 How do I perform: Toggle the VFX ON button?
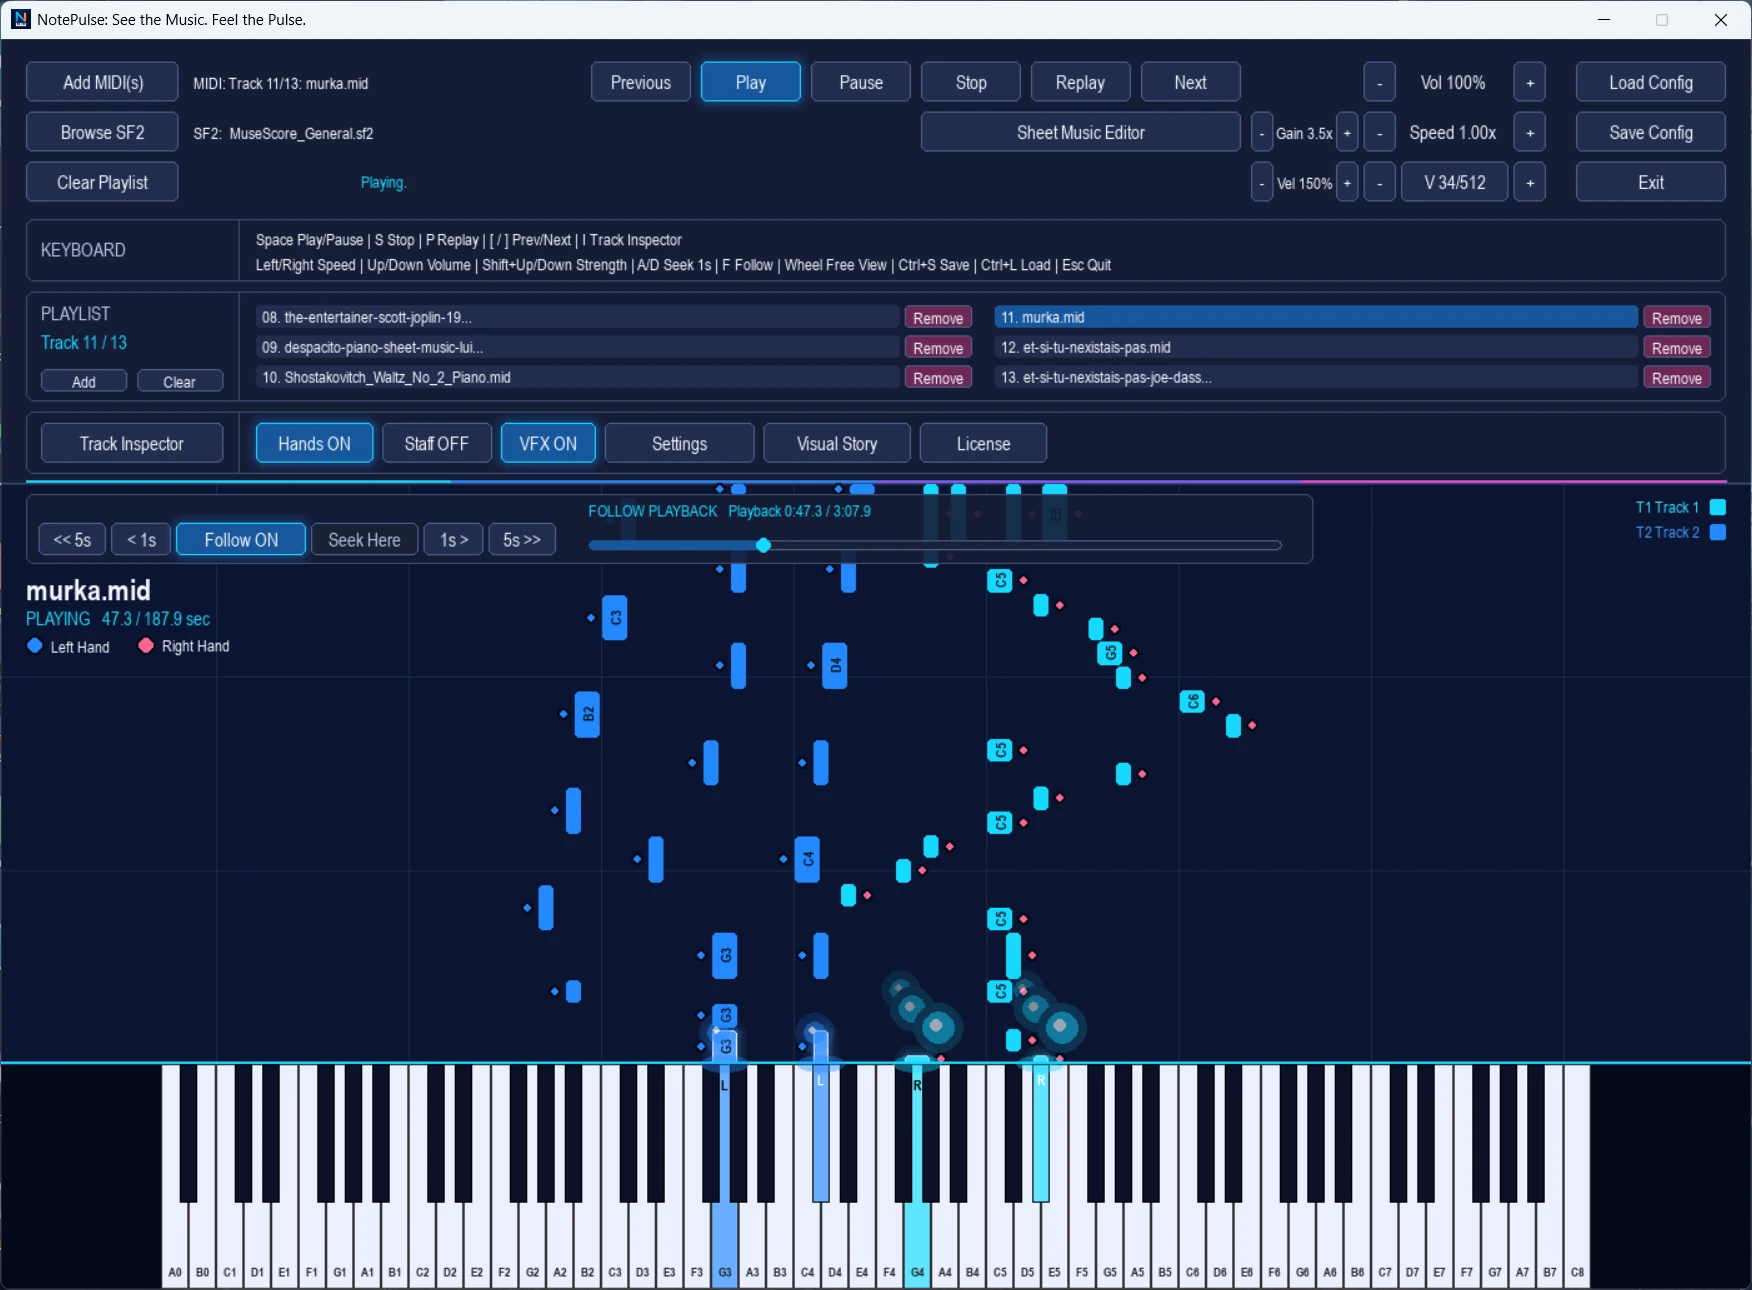point(548,443)
